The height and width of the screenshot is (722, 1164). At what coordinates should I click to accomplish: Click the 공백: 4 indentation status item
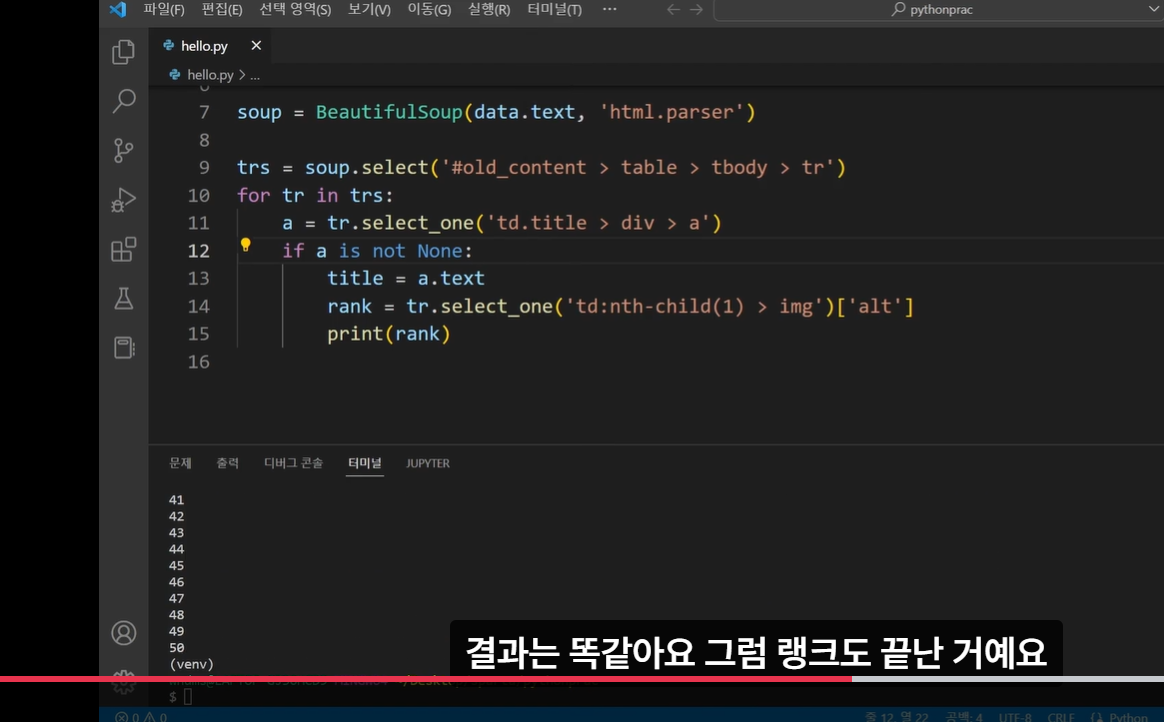coord(964,717)
